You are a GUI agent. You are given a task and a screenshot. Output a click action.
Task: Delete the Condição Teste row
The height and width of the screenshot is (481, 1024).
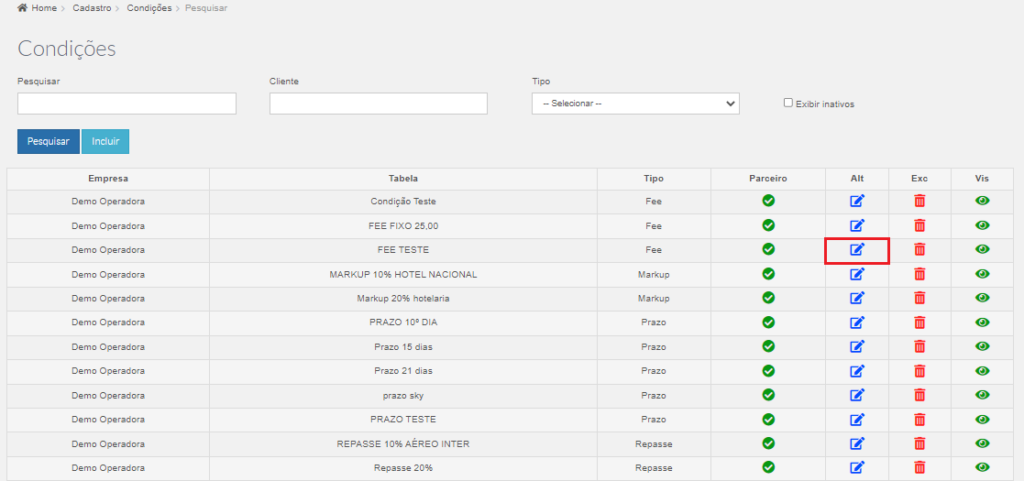(920, 201)
